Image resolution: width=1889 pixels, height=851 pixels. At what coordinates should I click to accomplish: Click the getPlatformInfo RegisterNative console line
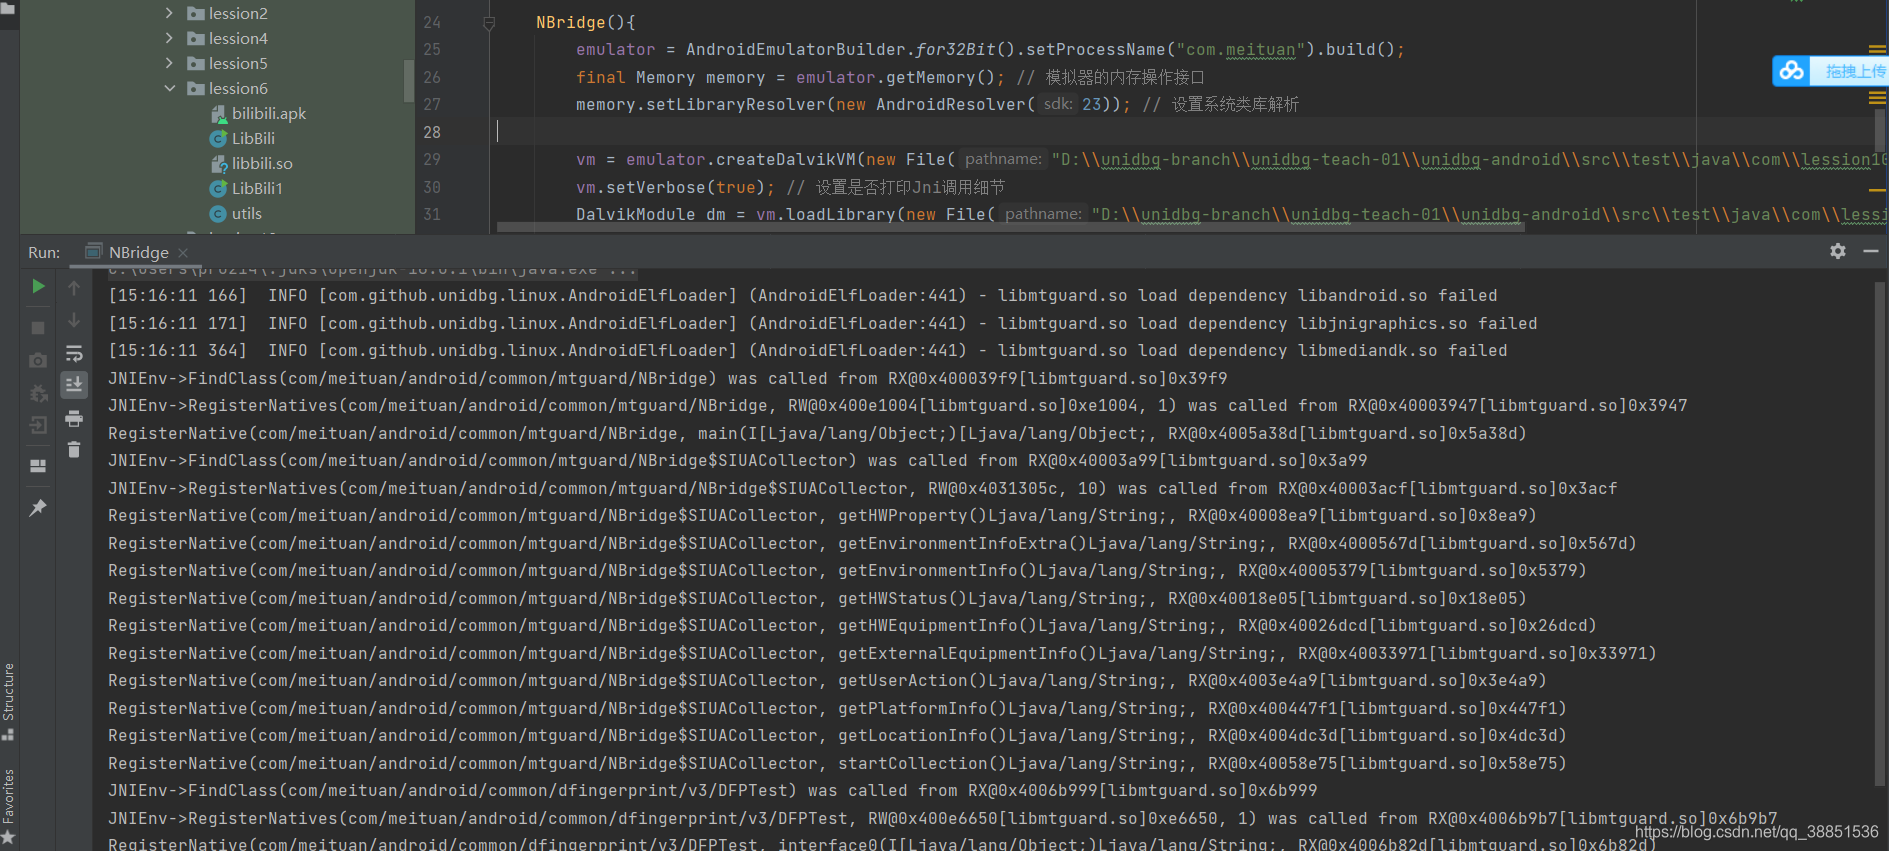pos(837,709)
